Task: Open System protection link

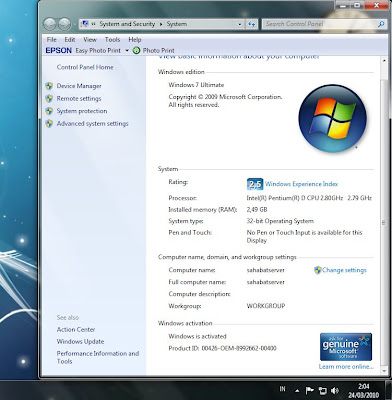Action: [x=82, y=111]
